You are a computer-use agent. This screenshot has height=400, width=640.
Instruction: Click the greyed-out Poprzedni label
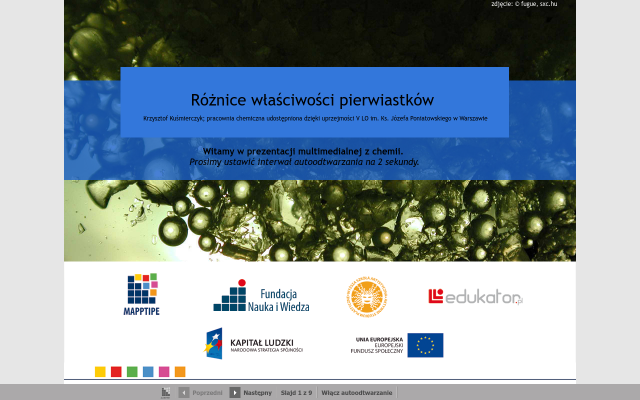(x=207, y=393)
